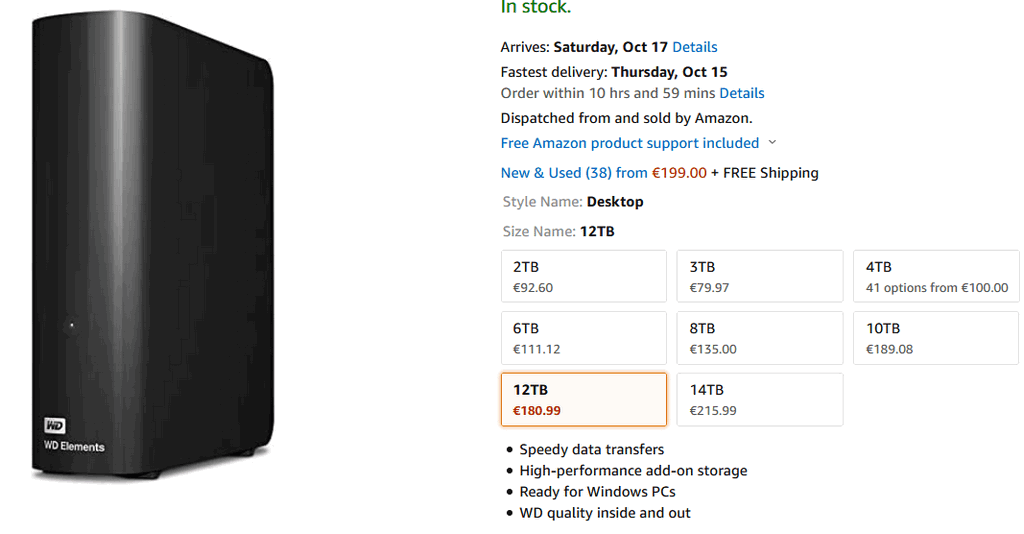Click the Size Name 12TB label

[558, 232]
